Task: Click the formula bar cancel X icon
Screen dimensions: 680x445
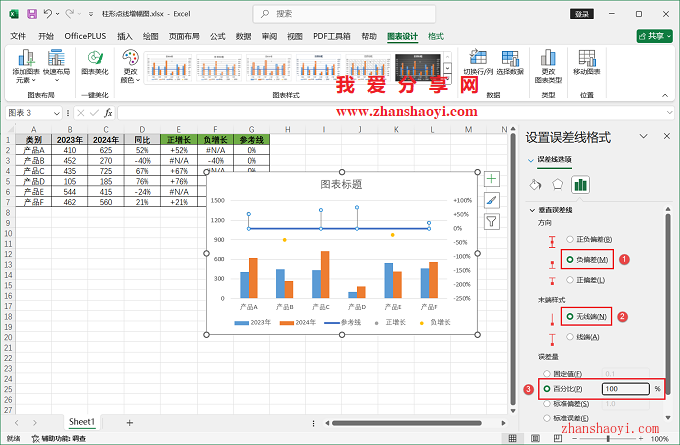Action: [81, 113]
